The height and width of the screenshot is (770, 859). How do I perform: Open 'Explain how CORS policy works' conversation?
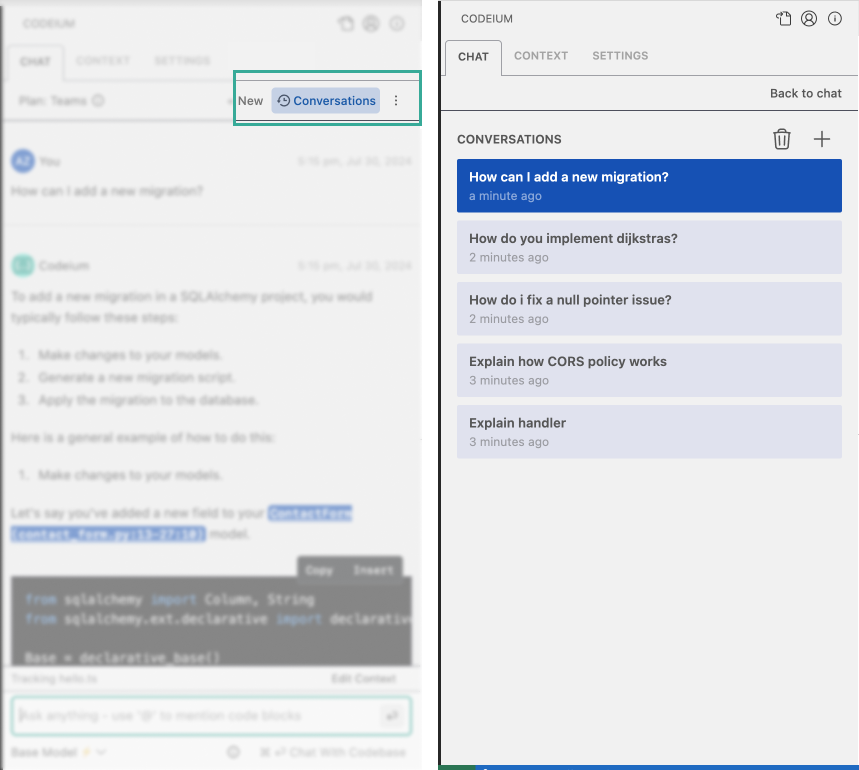(x=649, y=370)
